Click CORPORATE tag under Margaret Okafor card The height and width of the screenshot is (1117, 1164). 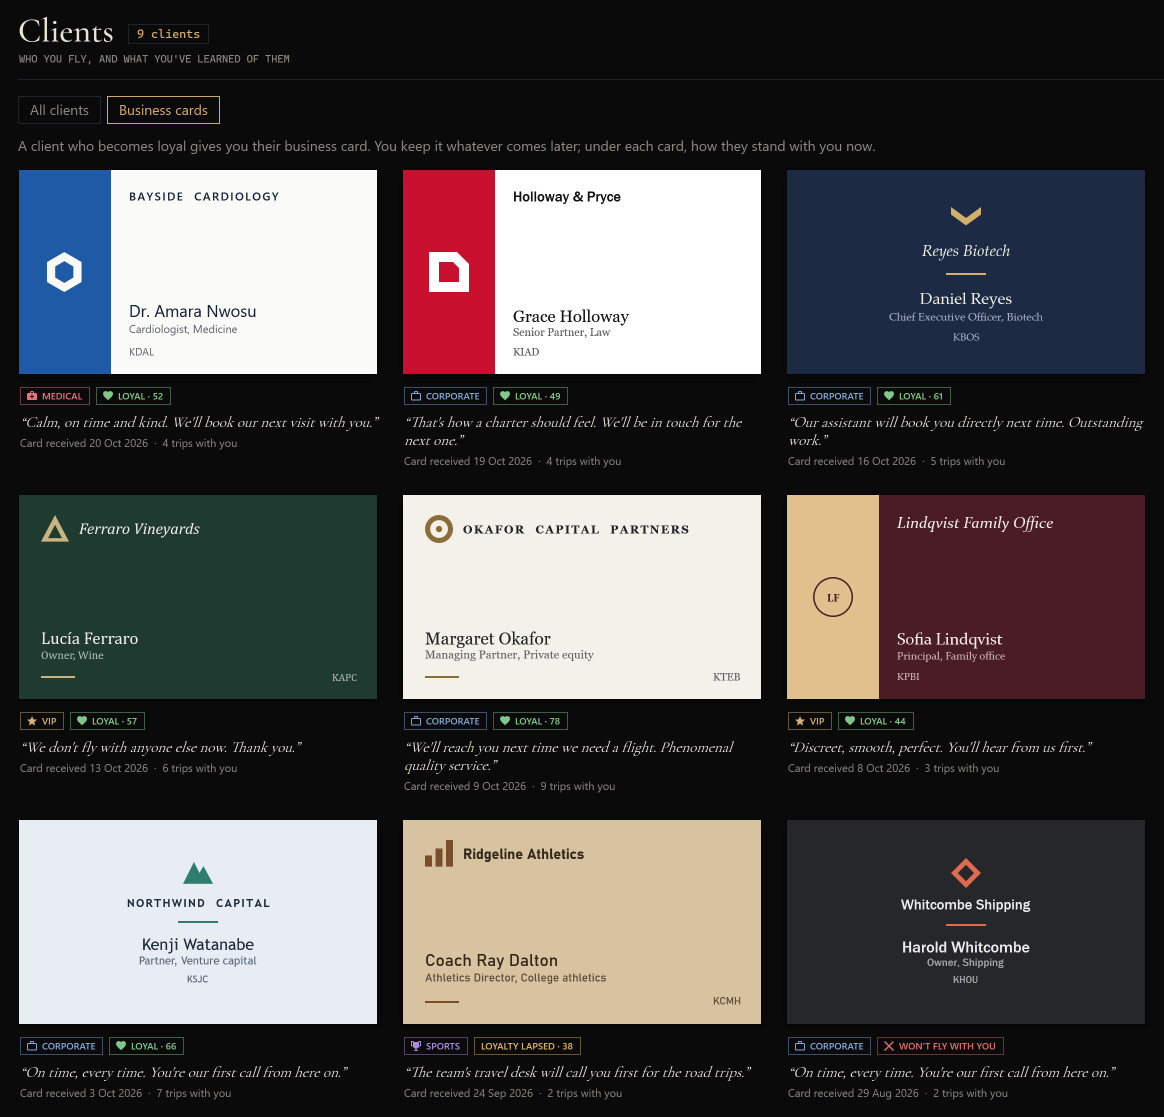[x=445, y=721]
